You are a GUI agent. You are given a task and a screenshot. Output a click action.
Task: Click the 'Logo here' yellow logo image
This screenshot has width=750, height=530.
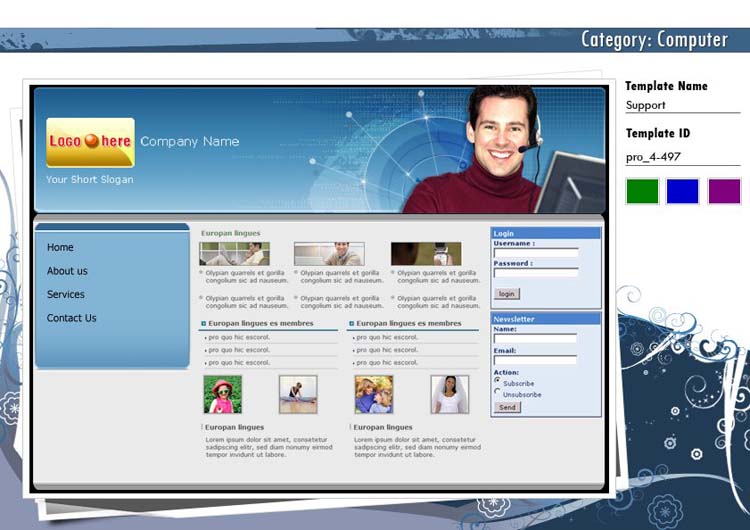[x=90, y=142]
